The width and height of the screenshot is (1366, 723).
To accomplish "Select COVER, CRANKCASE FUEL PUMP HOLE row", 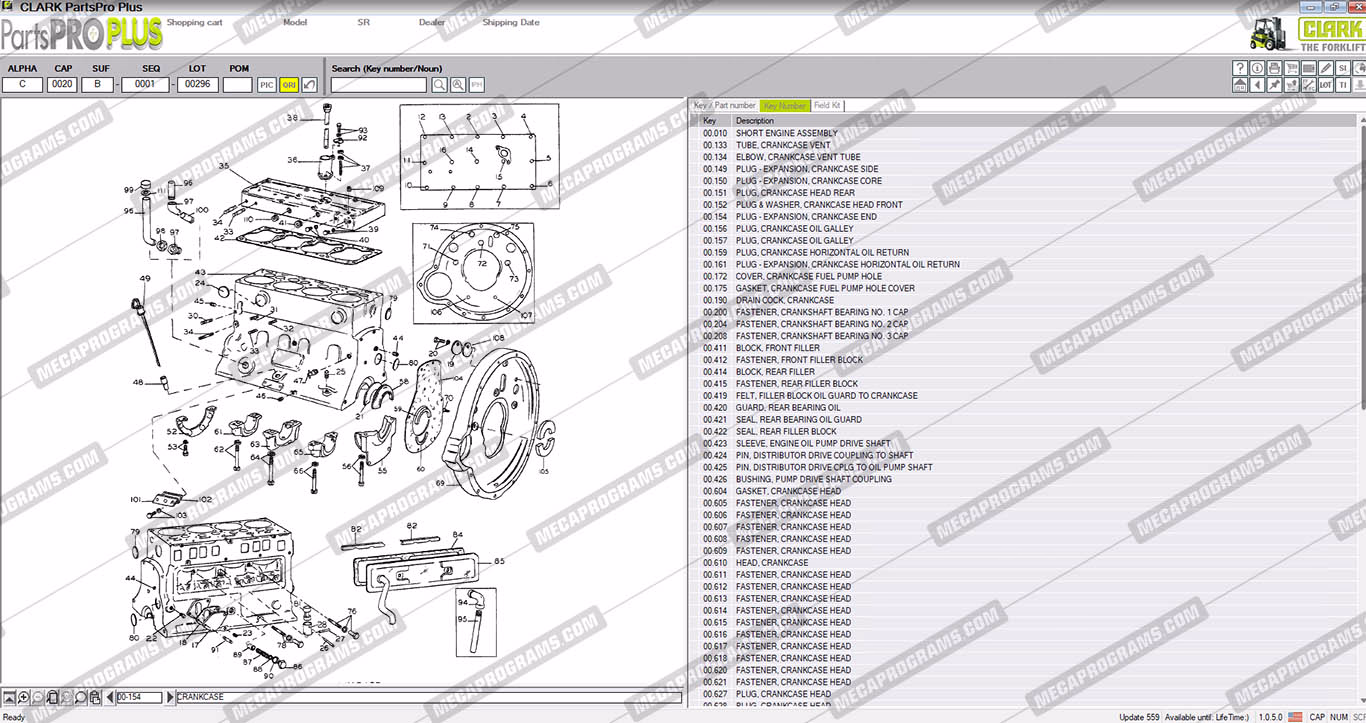I will point(1024,276).
